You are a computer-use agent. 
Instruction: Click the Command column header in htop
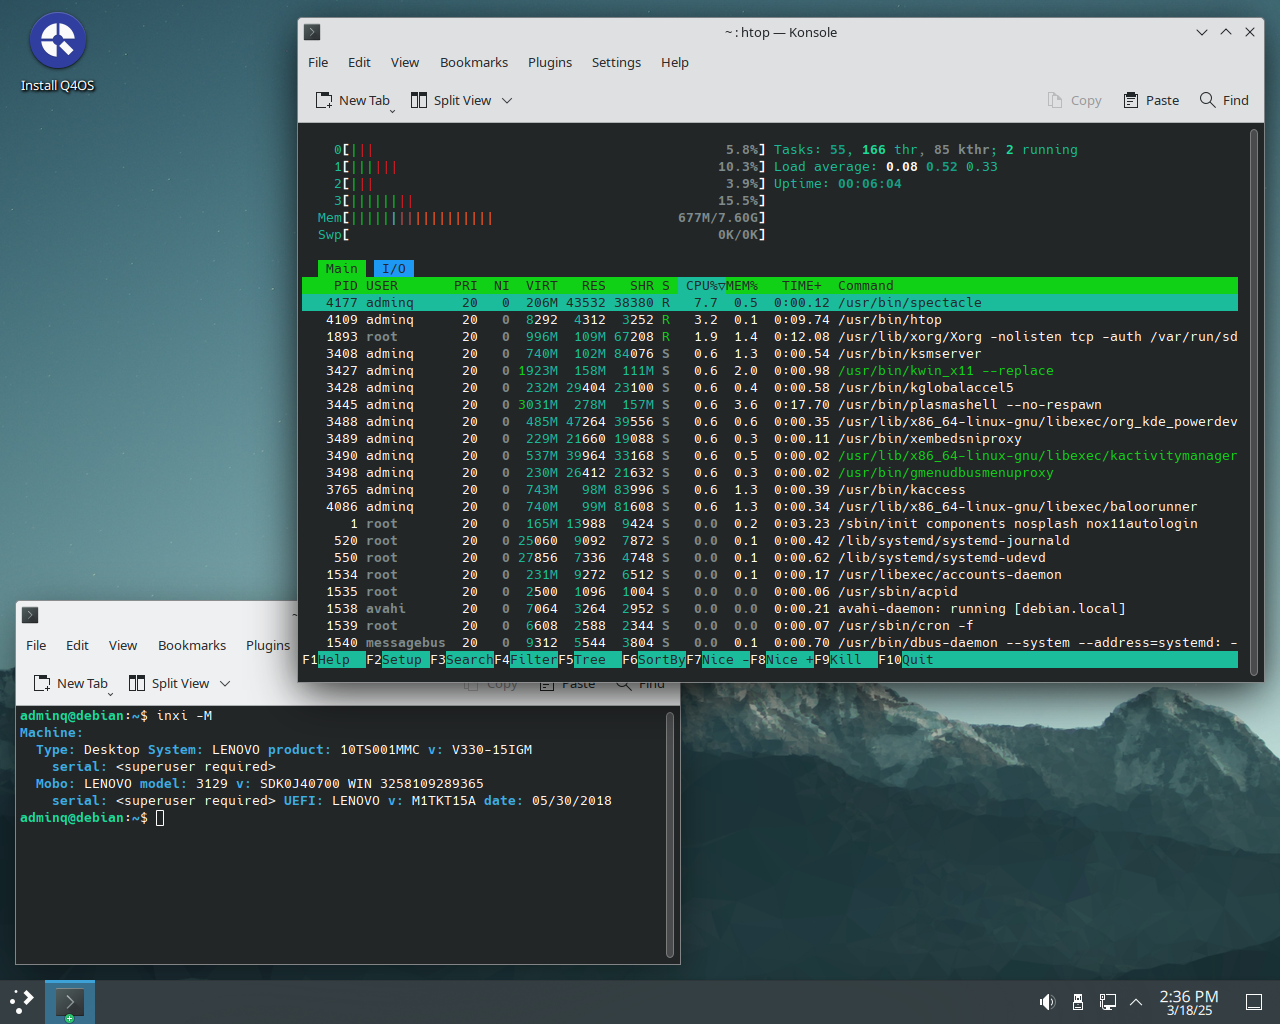866,286
